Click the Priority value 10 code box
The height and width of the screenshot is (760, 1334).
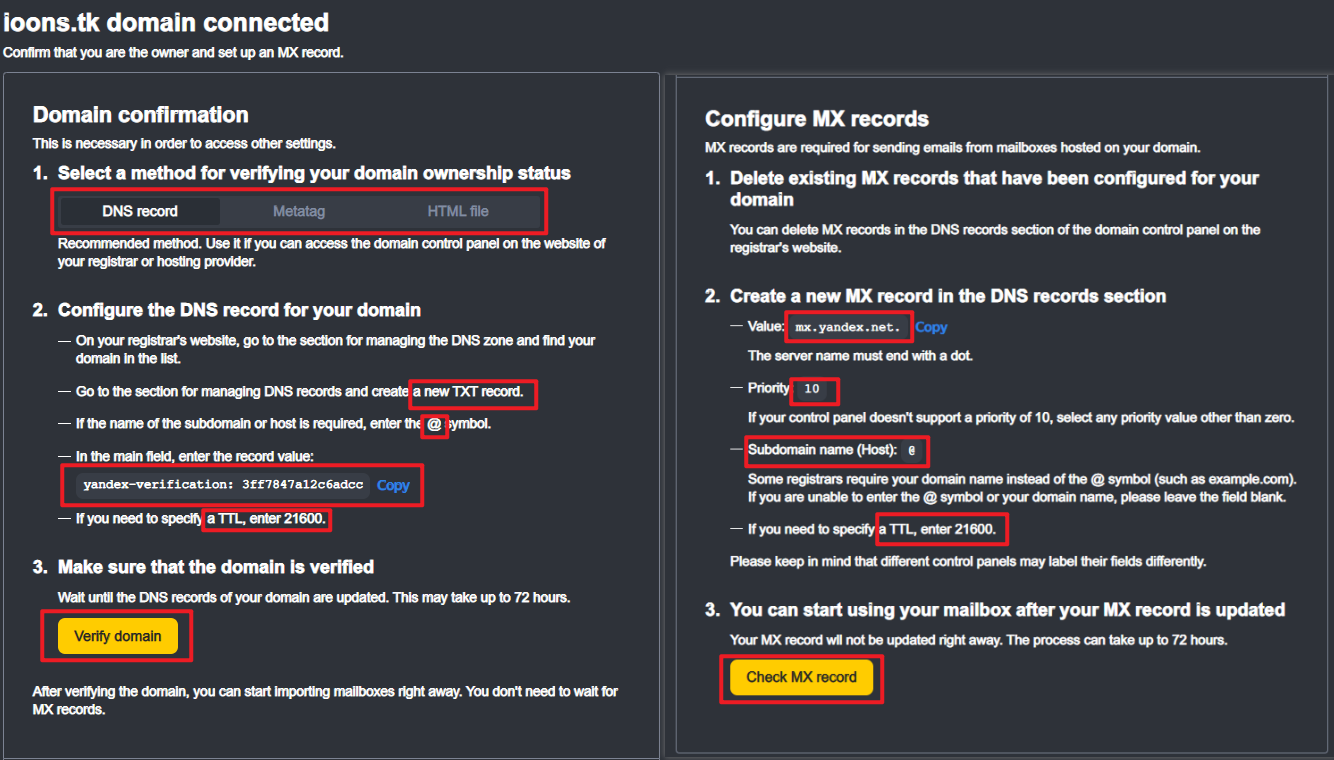(812, 389)
